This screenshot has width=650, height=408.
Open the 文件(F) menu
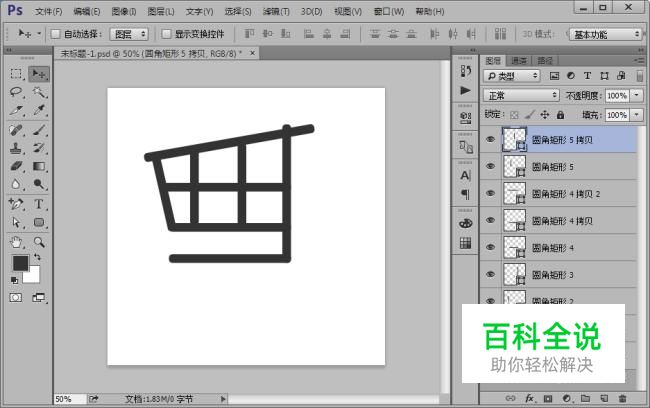pos(49,12)
